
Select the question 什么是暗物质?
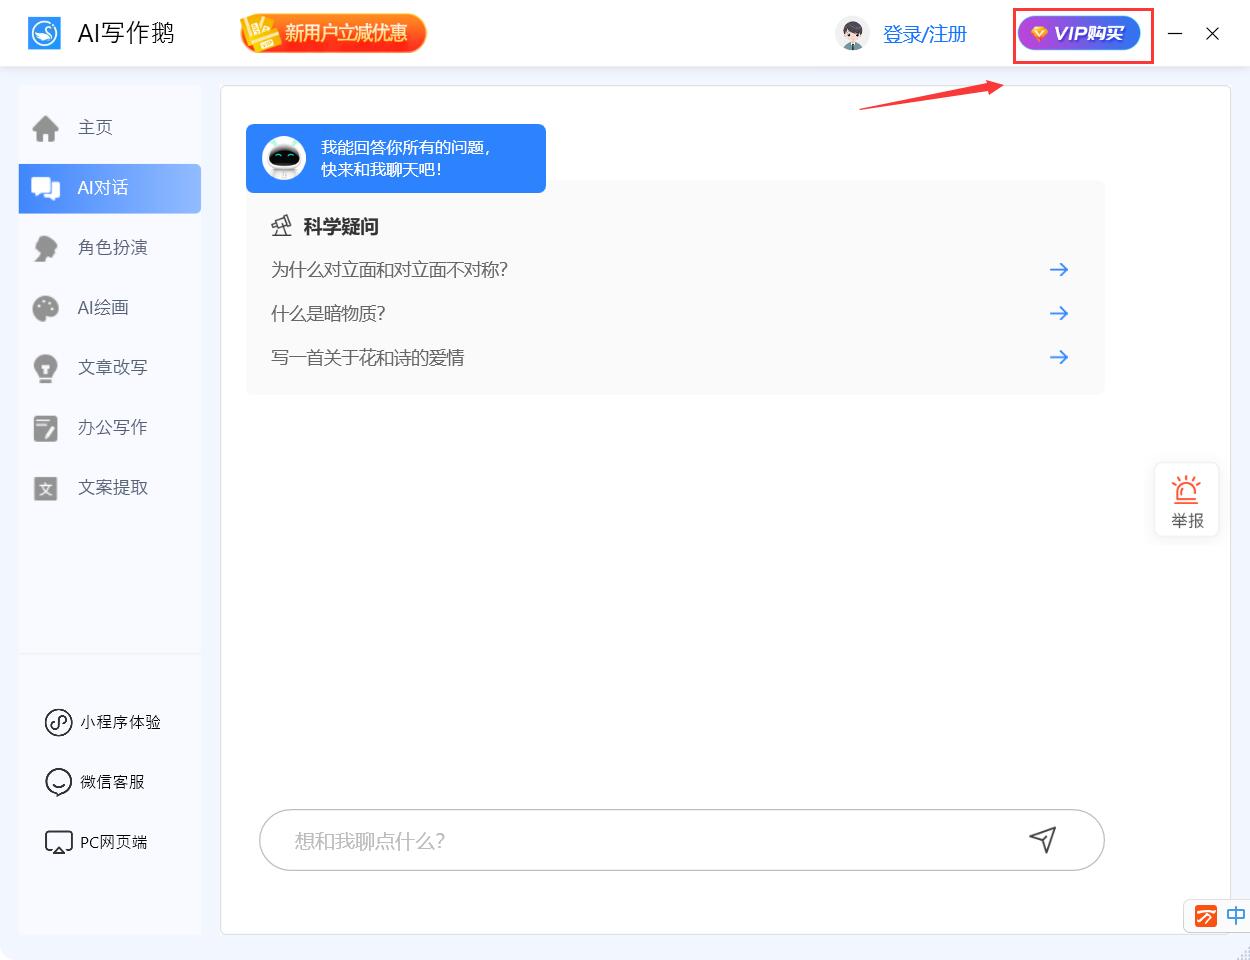328,314
